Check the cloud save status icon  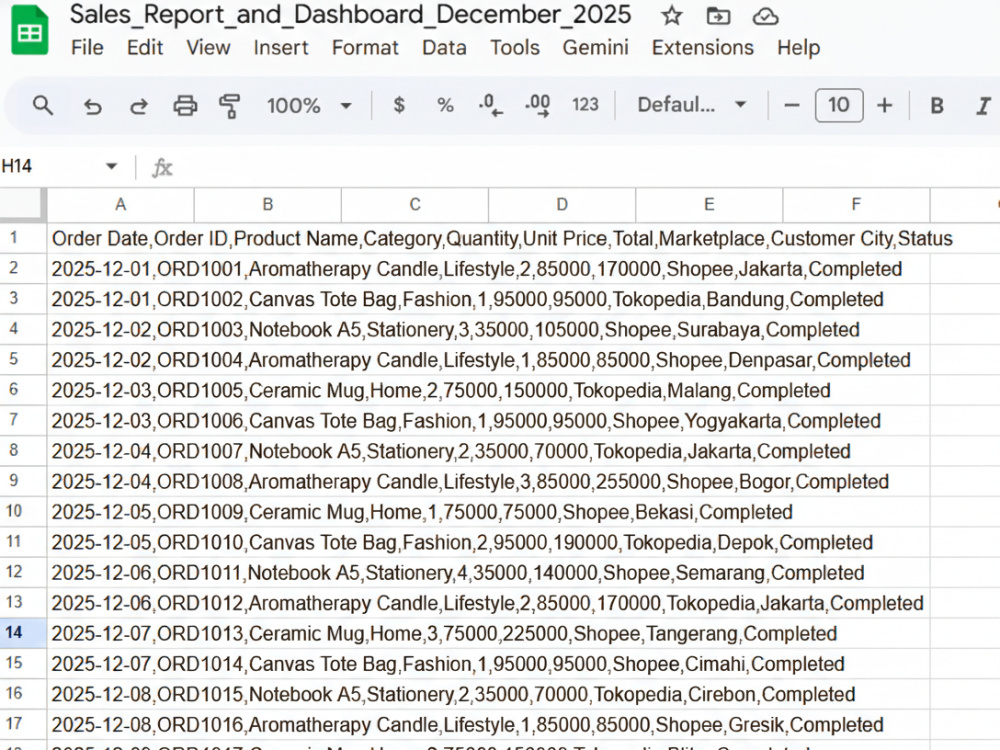(x=765, y=16)
